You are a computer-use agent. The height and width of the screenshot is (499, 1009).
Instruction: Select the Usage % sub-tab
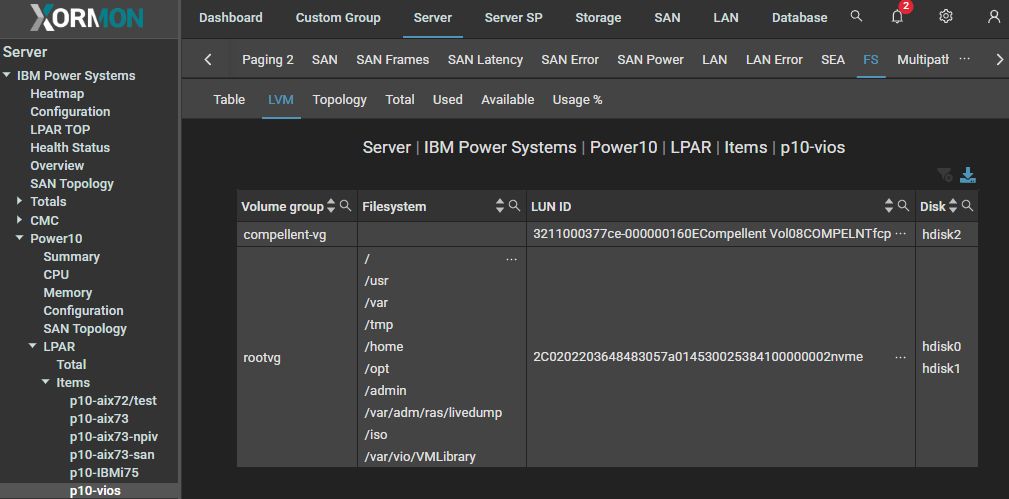point(577,100)
